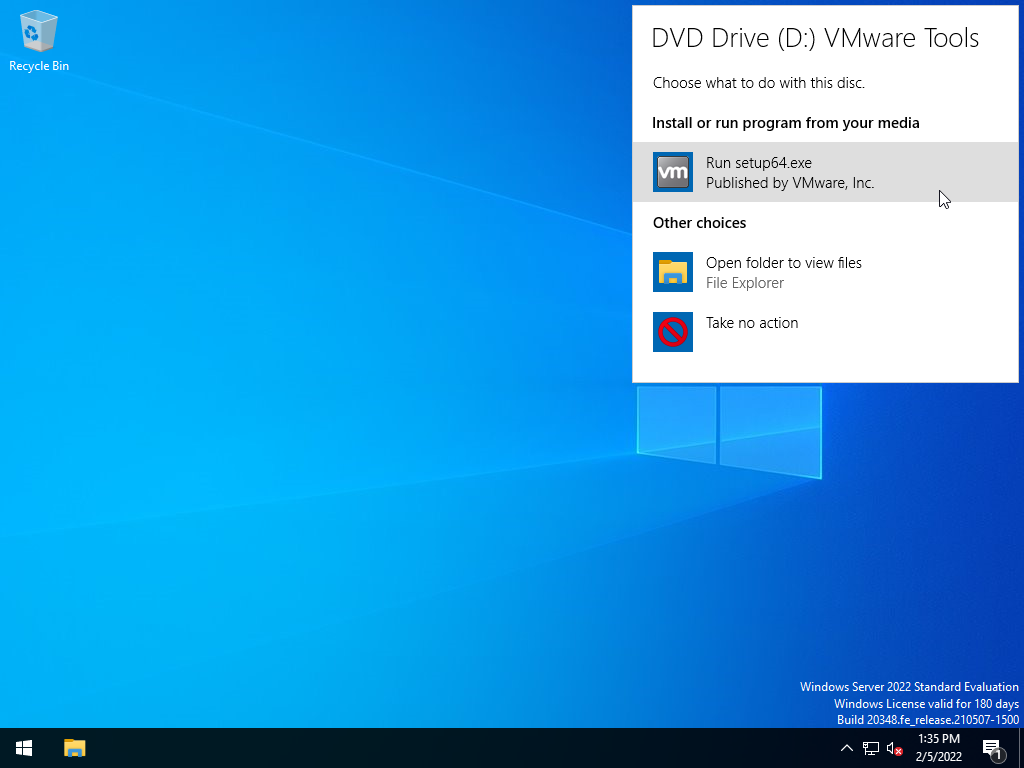Run setup64.exe from VMware media
This screenshot has height=768, width=1024.
[x=825, y=172]
